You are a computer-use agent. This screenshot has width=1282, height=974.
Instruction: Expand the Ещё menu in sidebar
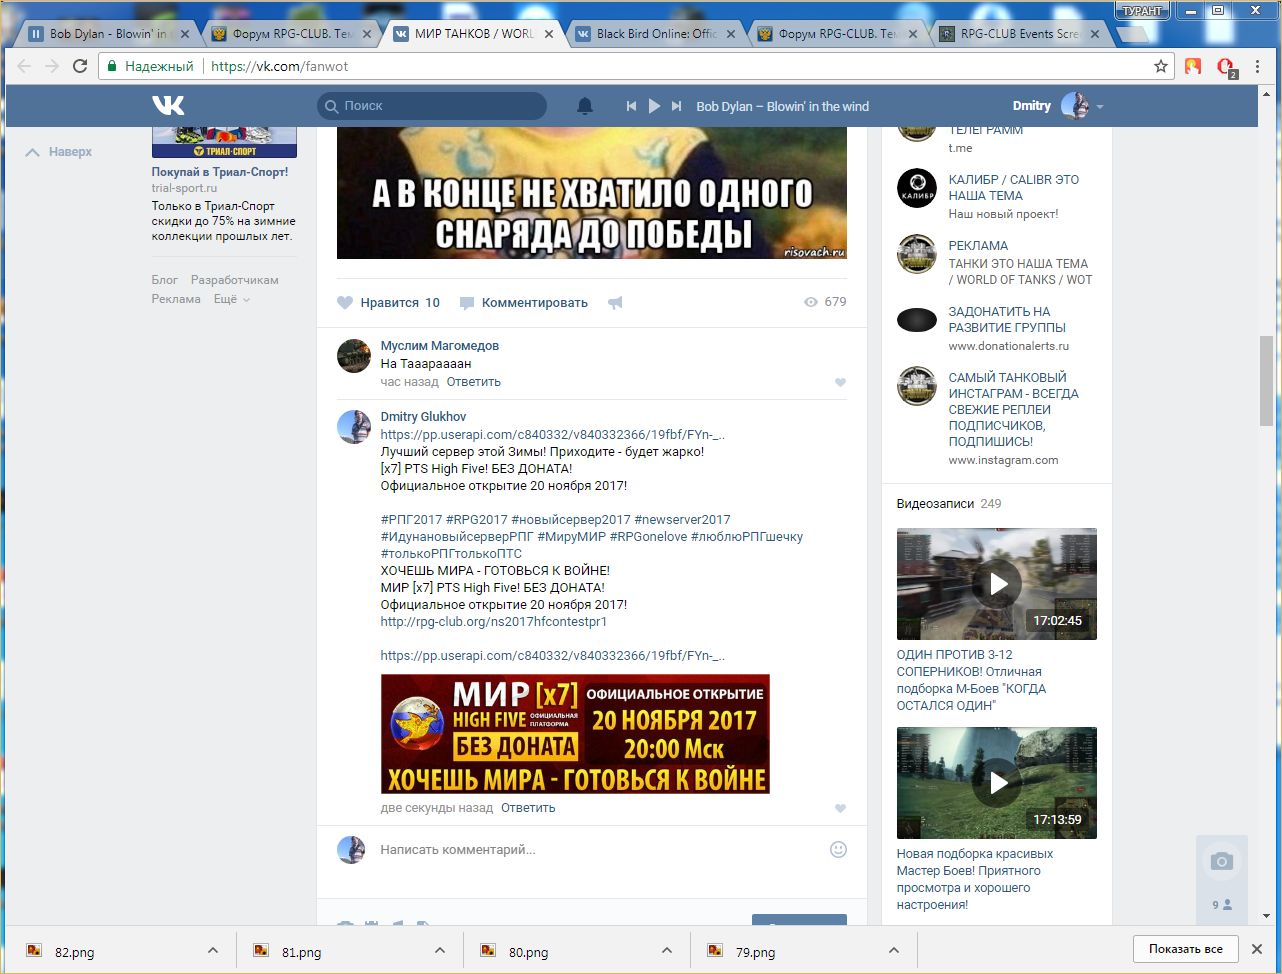pyautogui.click(x=231, y=299)
